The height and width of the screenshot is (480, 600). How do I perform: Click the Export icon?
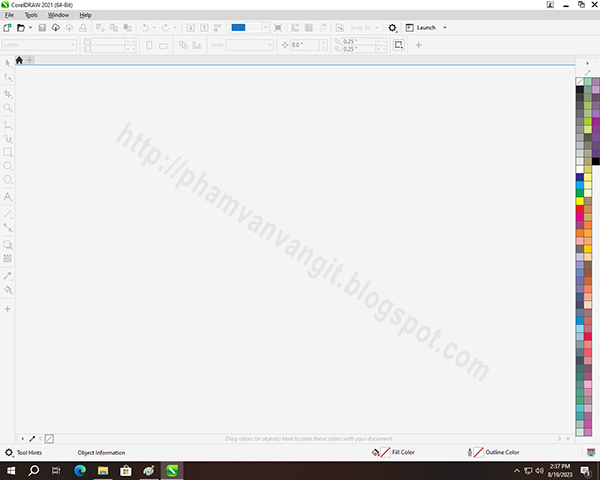[x=204, y=28]
